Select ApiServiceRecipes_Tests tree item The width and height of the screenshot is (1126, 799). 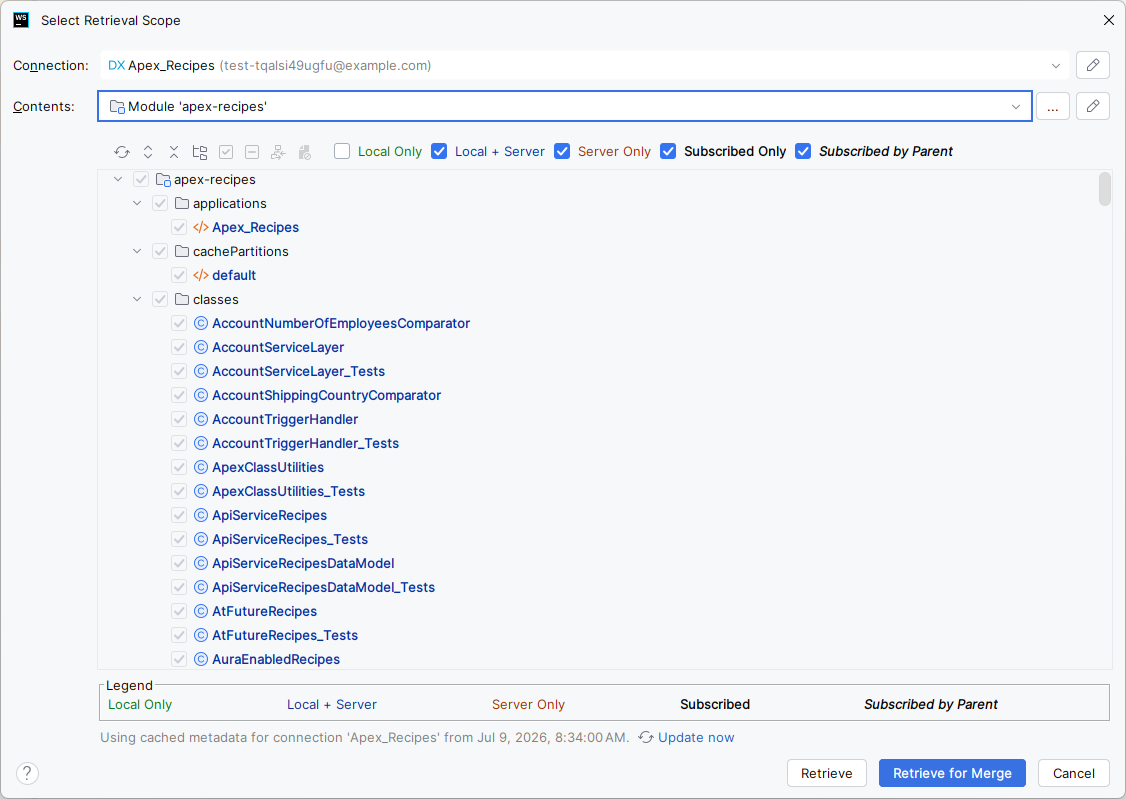click(289, 539)
